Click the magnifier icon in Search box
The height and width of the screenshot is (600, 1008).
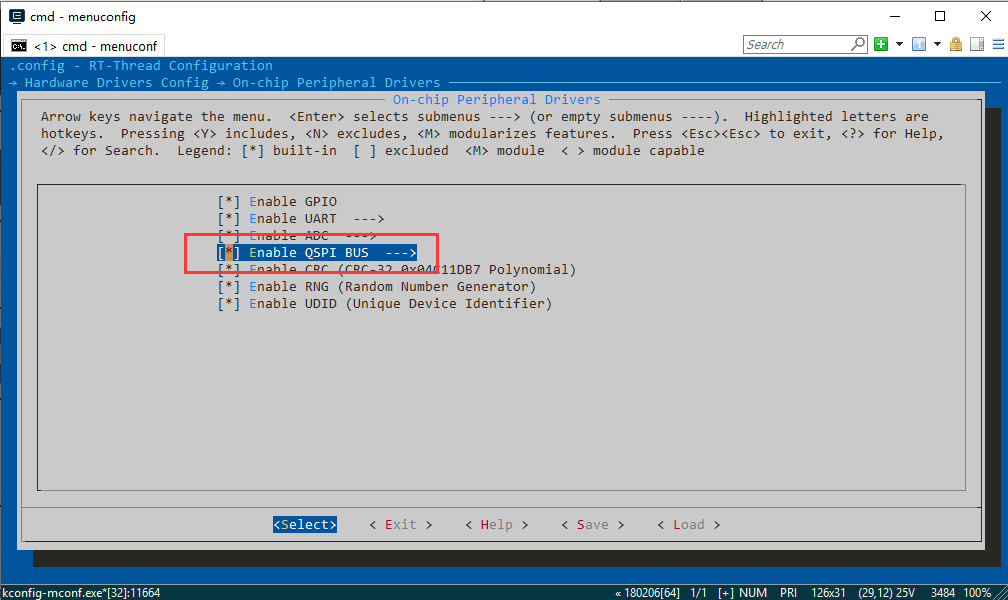(858, 44)
